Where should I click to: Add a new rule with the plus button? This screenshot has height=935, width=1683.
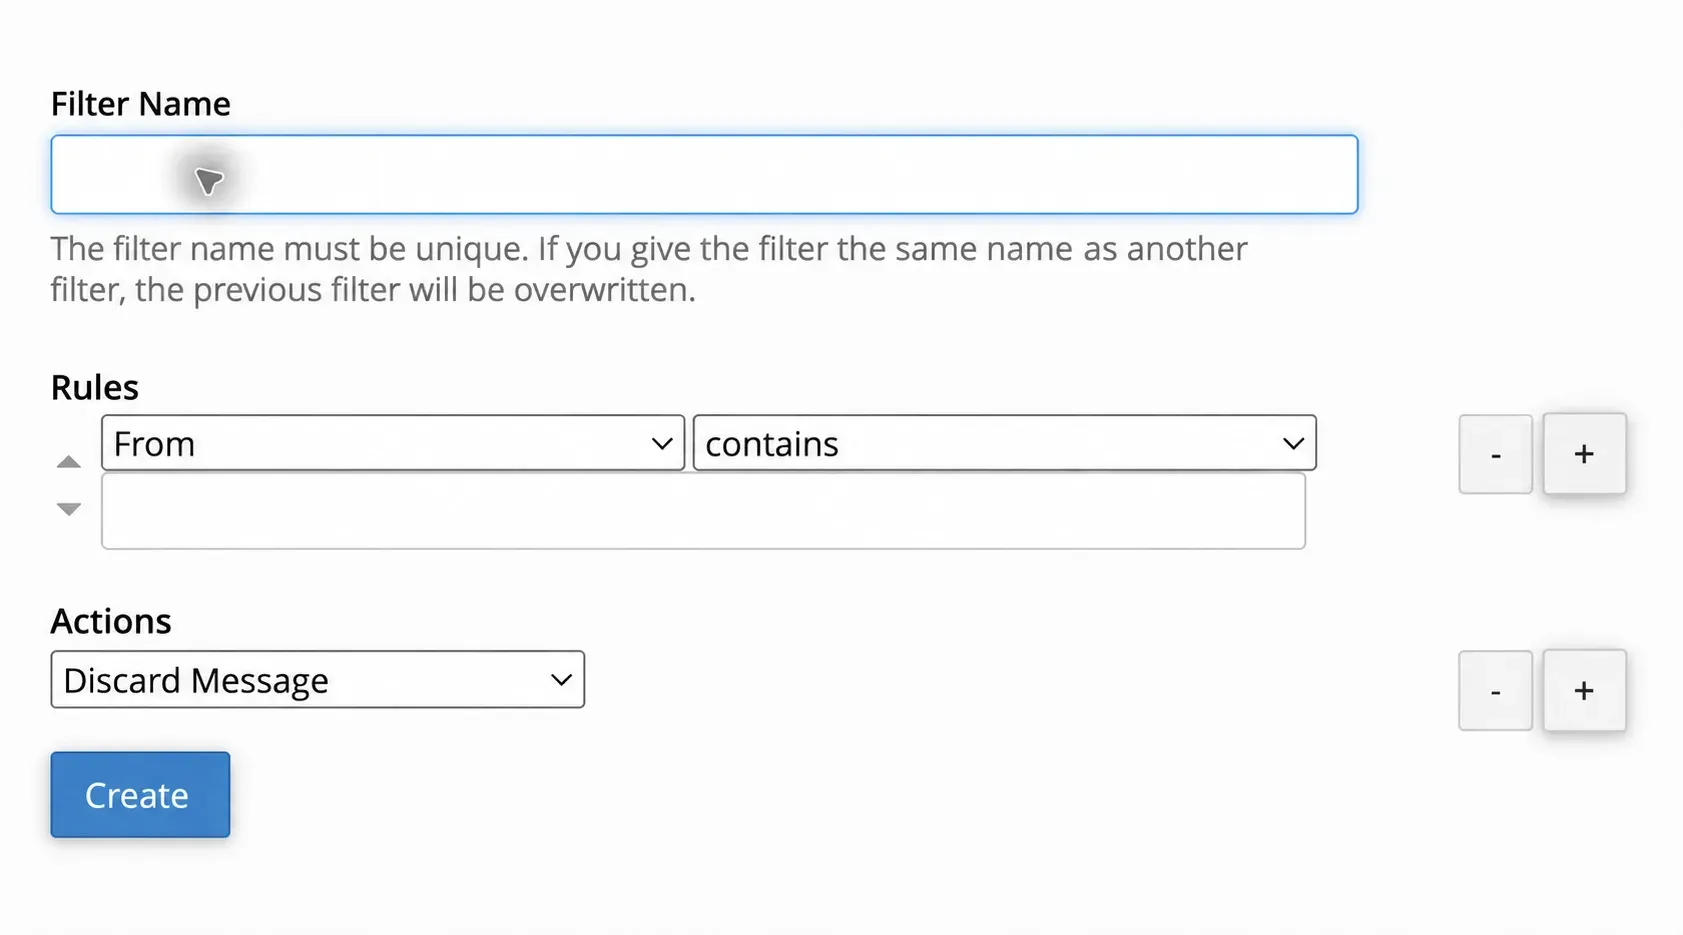coord(1584,454)
